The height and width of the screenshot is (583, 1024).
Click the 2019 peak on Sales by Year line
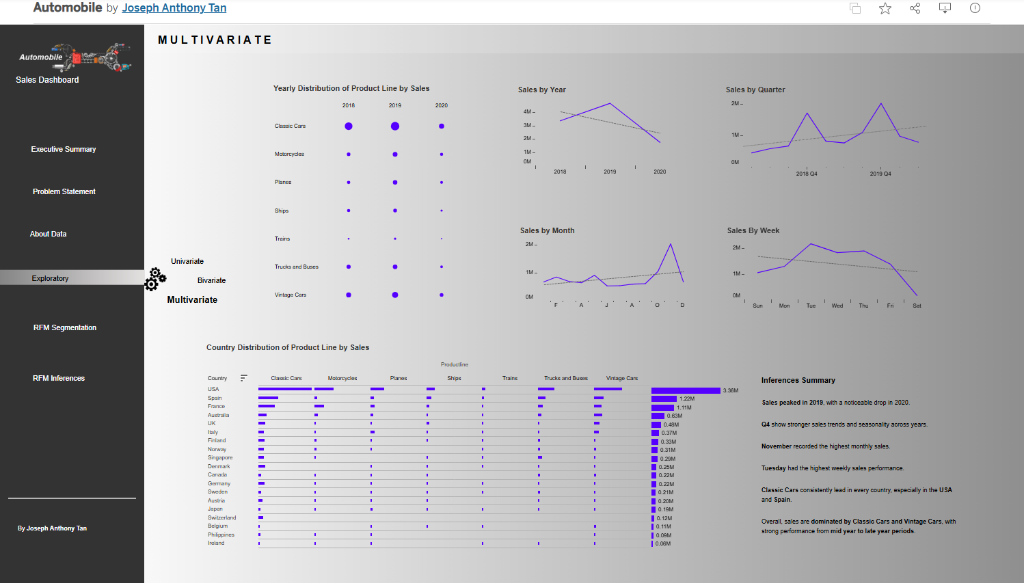click(609, 103)
